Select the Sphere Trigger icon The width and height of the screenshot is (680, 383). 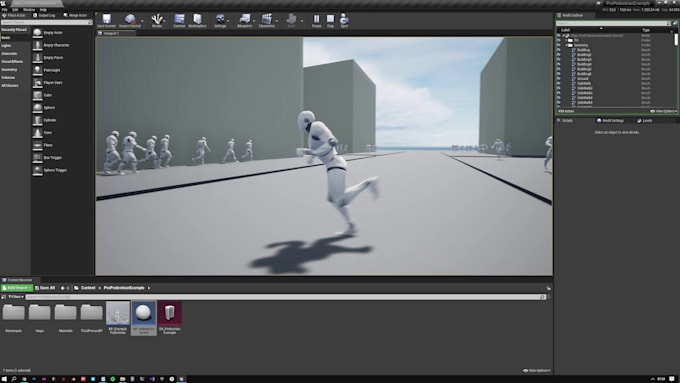pos(37,170)
